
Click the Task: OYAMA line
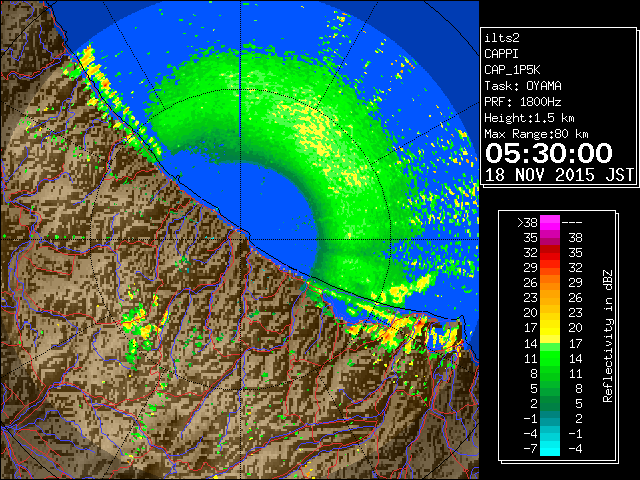point(523,86)
